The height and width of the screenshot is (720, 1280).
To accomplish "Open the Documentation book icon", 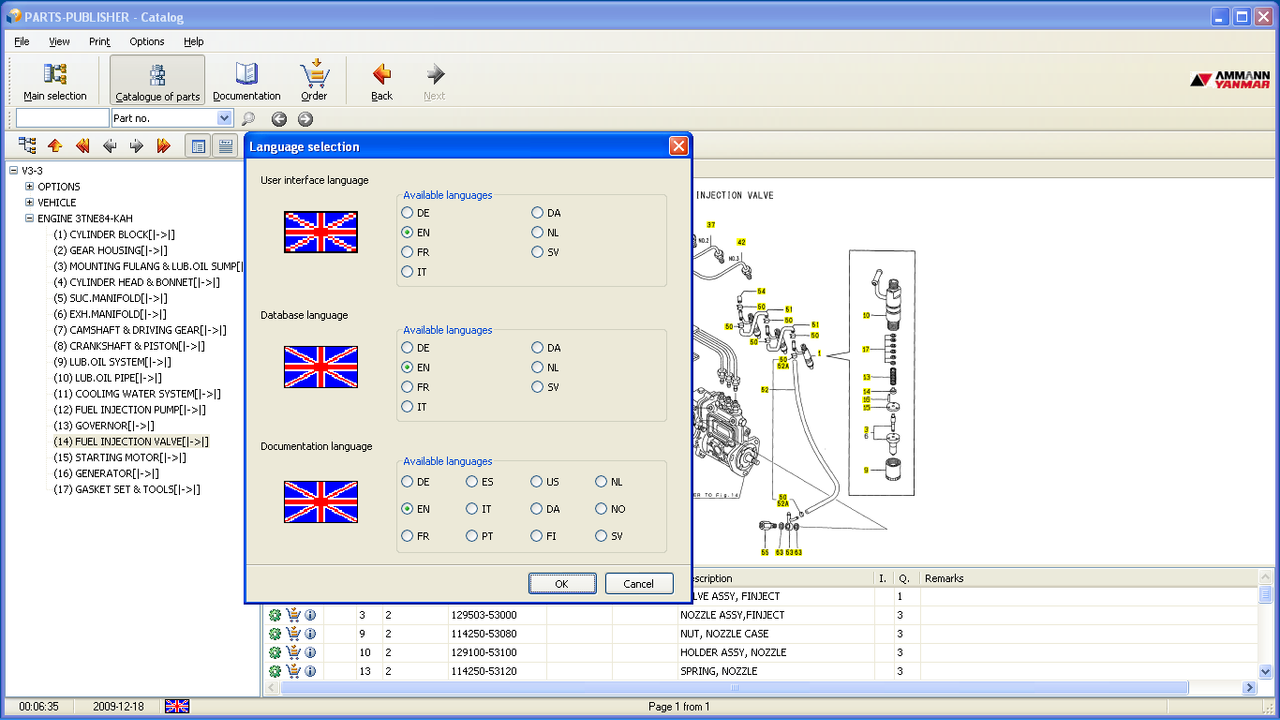I will (x=246, y=74).
